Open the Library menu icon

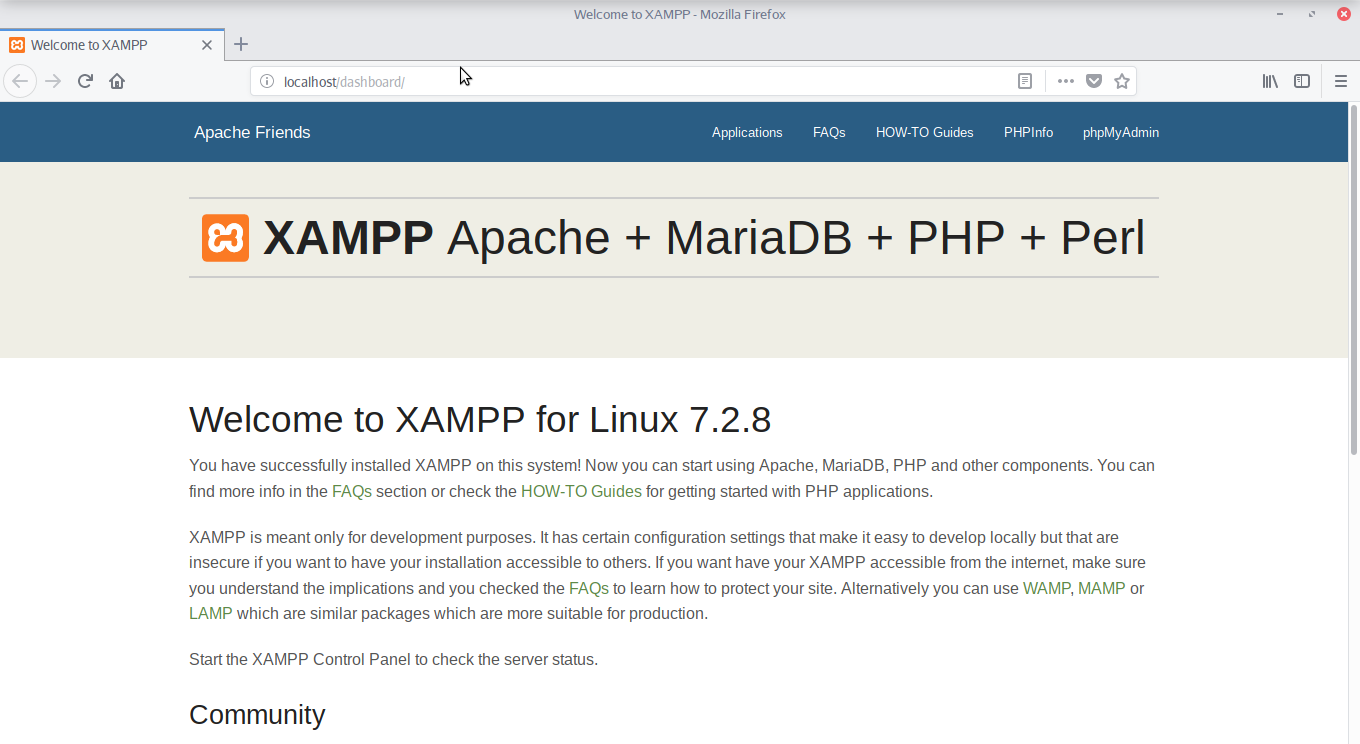tap(1270, 81)
